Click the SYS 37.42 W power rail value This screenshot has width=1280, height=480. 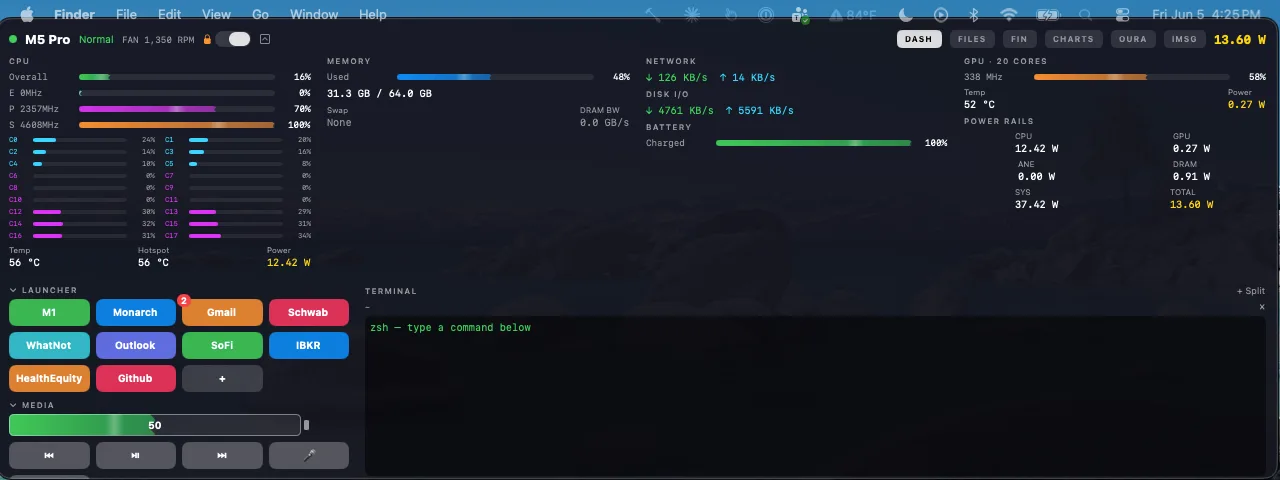(1037, 204)
